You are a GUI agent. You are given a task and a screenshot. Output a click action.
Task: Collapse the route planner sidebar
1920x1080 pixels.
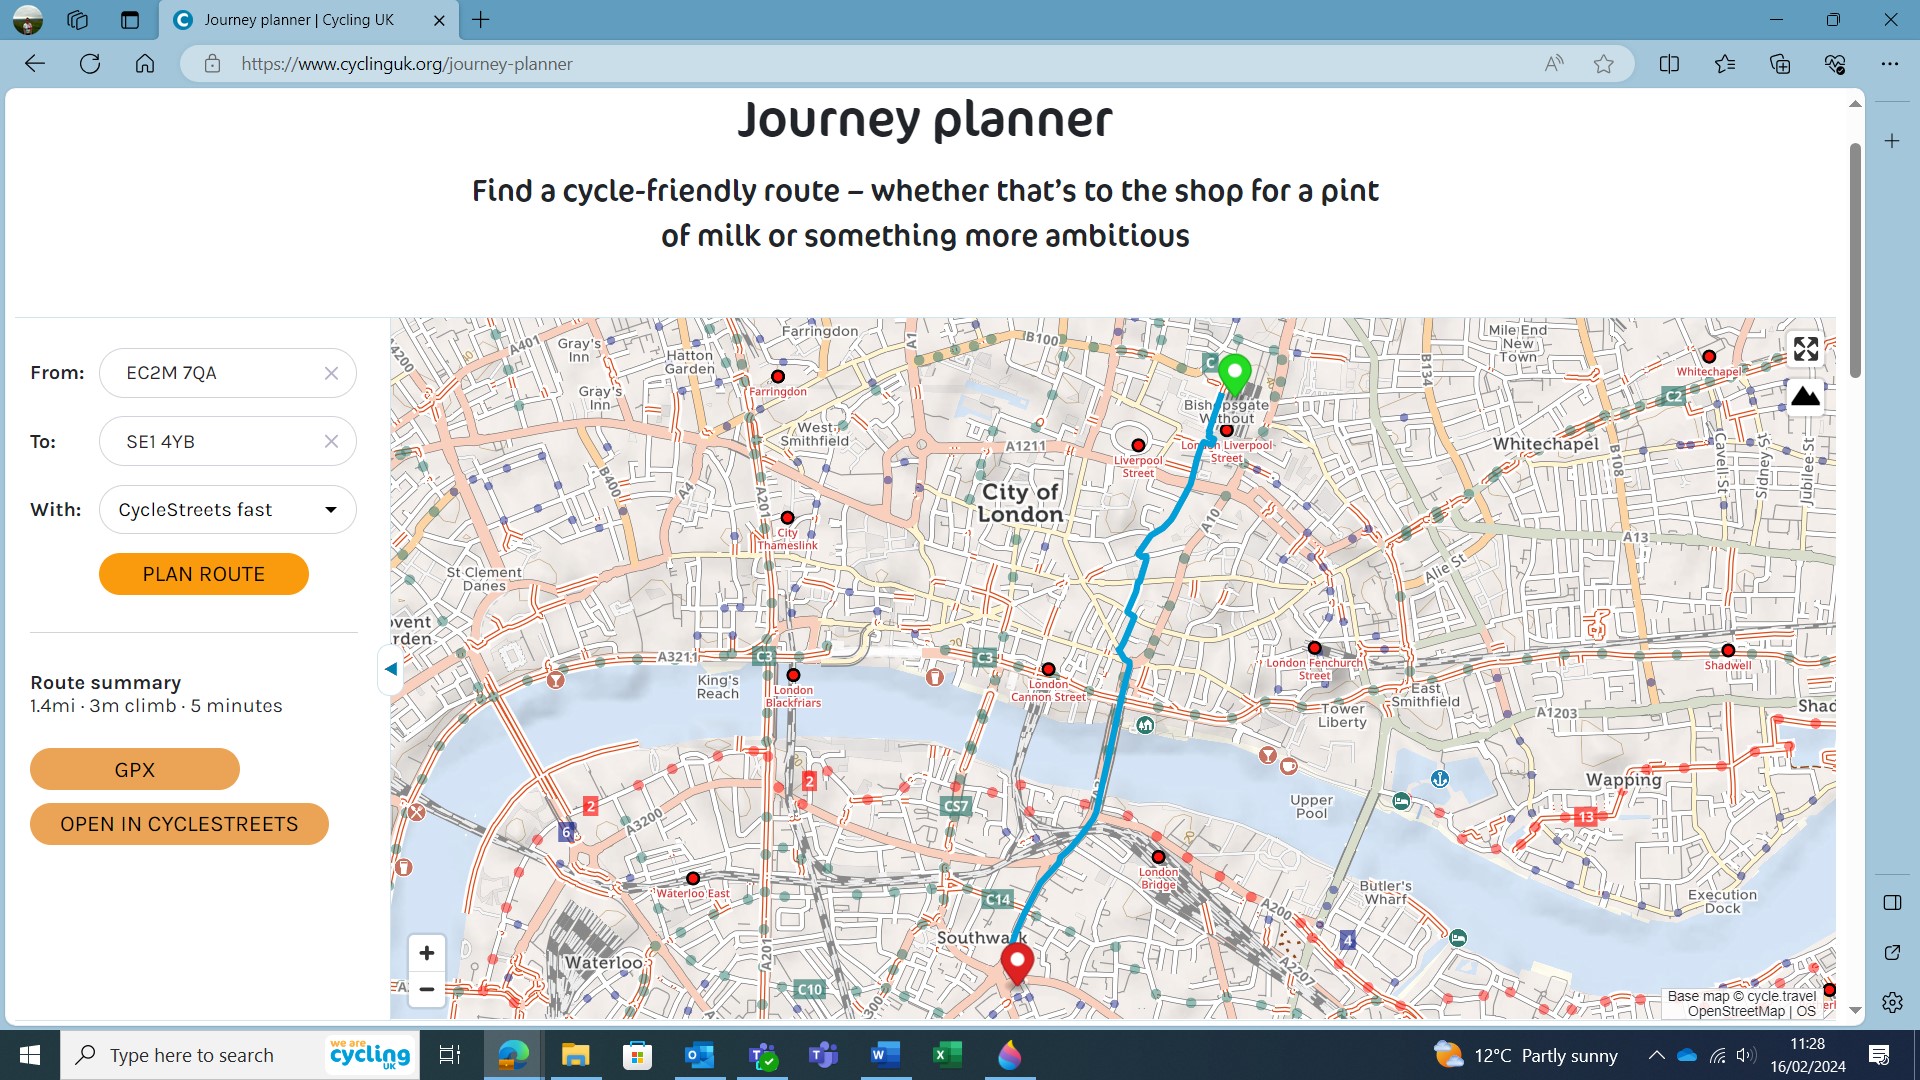click(390, 669)
